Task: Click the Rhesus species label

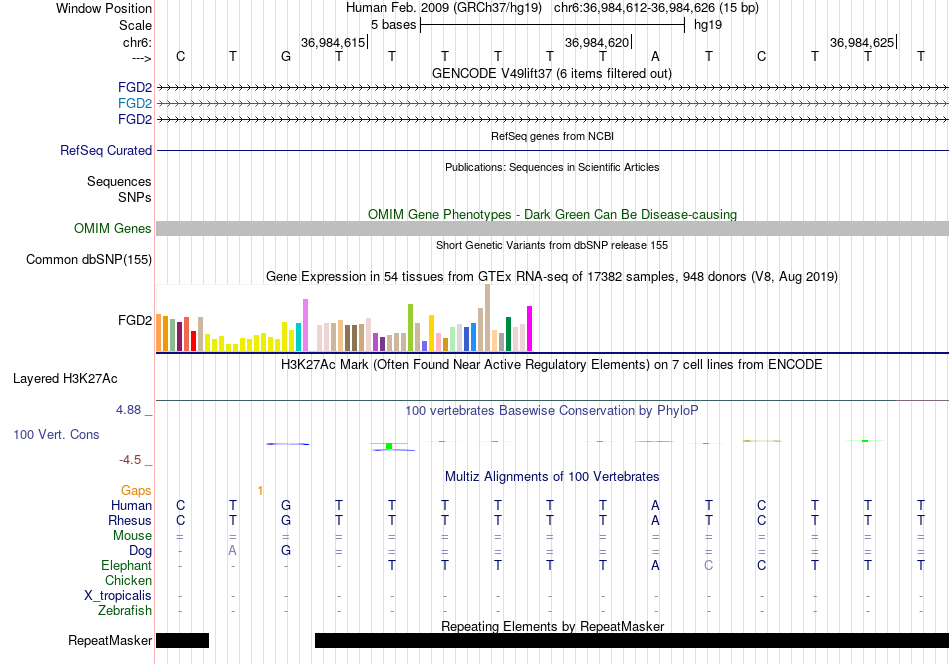Action: point(130,520)
